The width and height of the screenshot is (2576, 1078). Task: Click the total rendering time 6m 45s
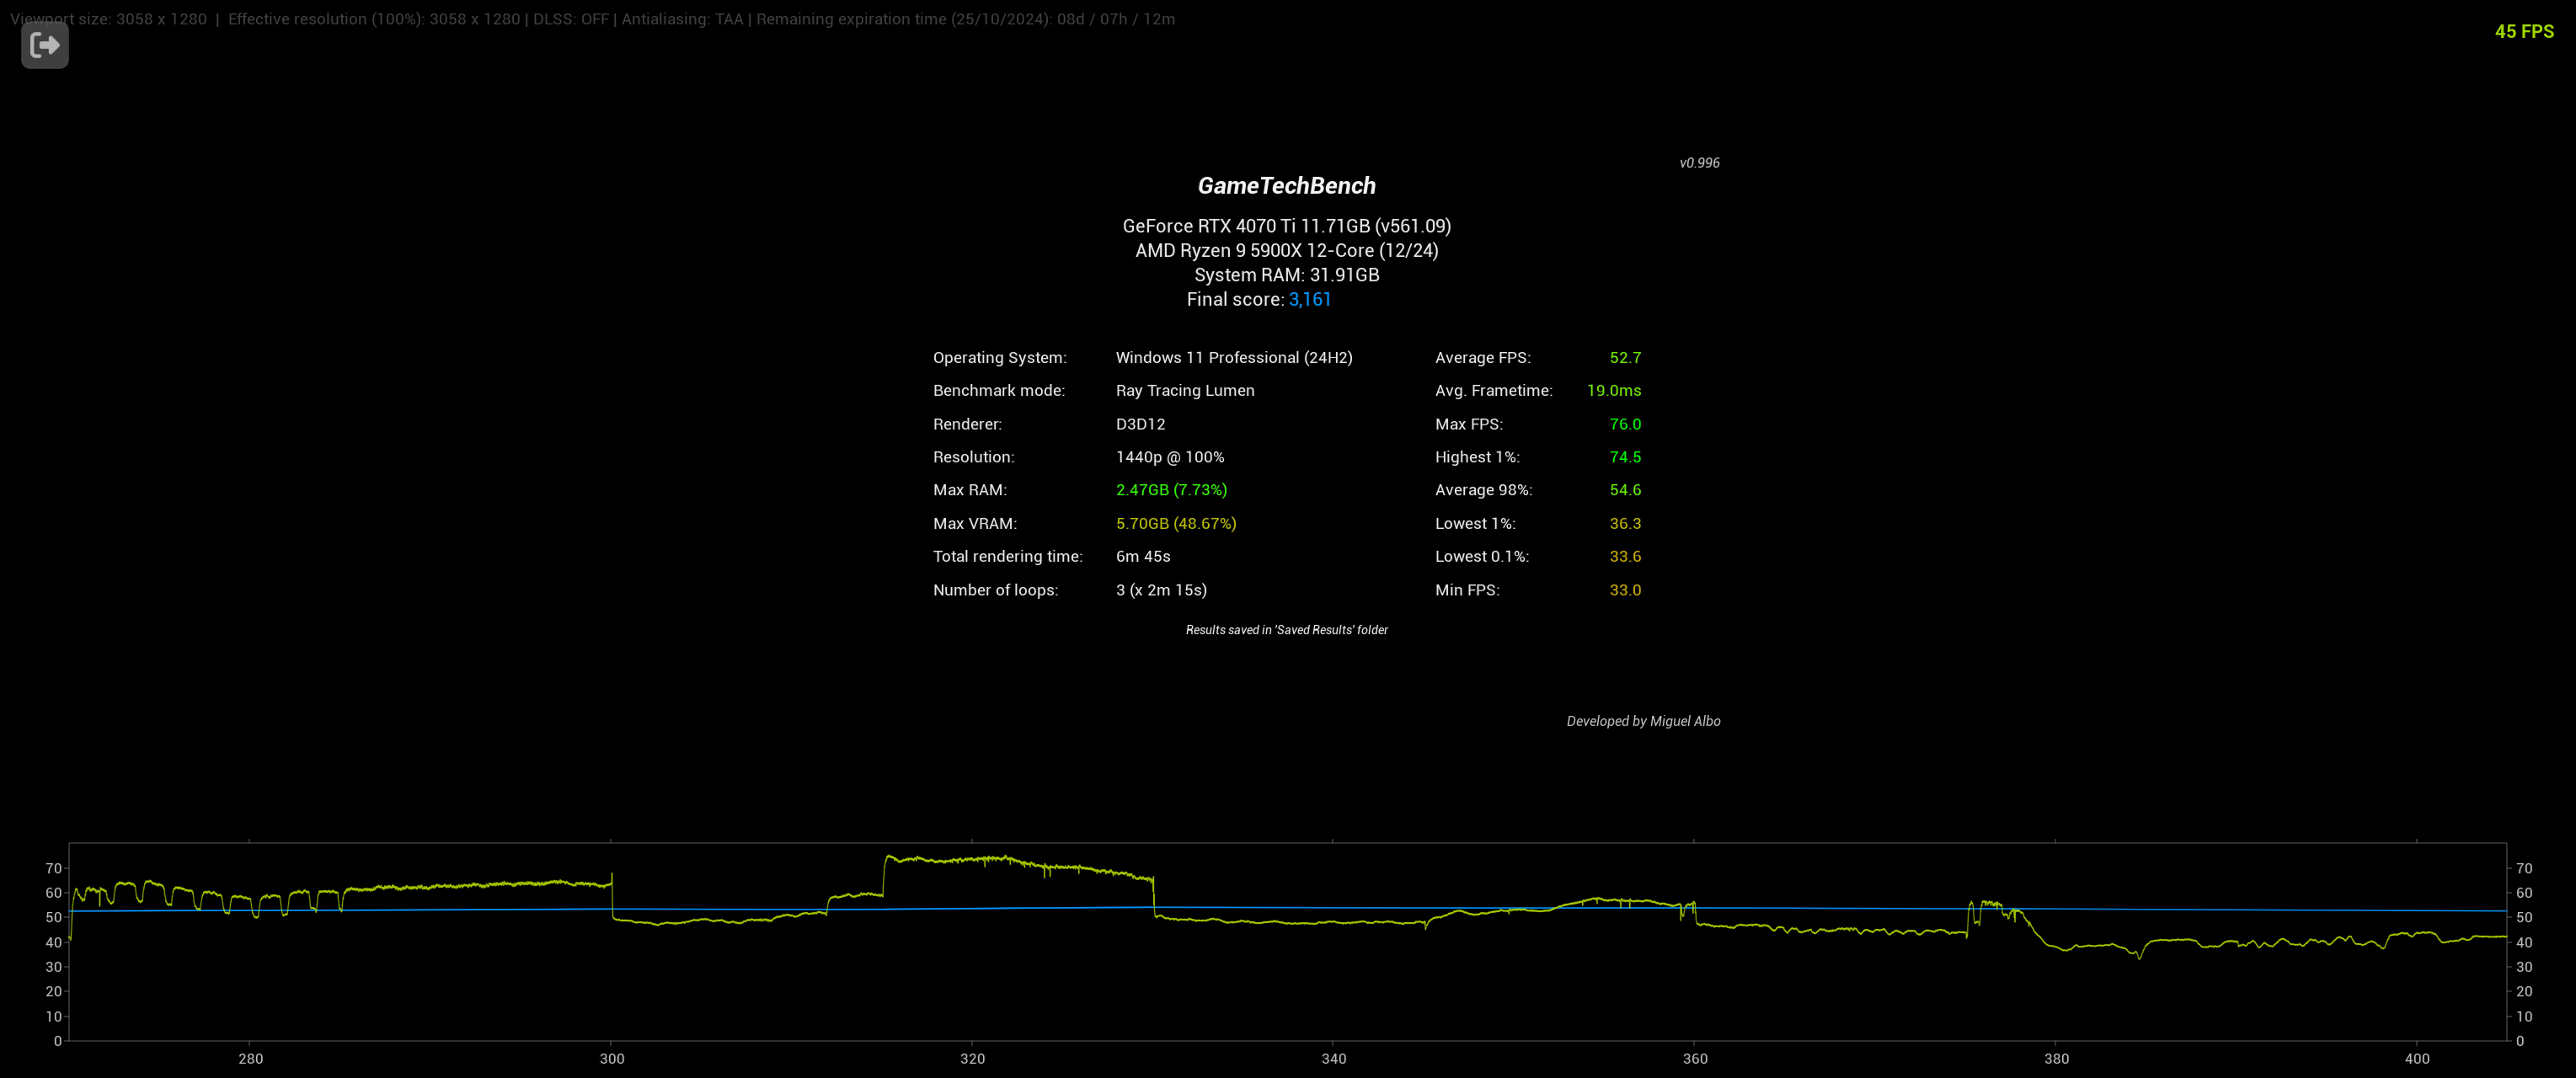click(1142, 557)
